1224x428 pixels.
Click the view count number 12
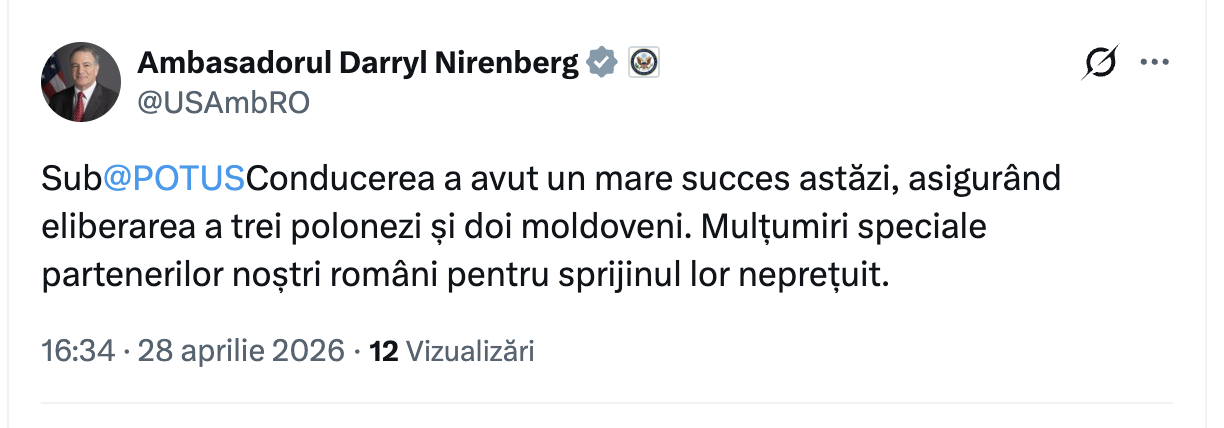click(384, 351)
